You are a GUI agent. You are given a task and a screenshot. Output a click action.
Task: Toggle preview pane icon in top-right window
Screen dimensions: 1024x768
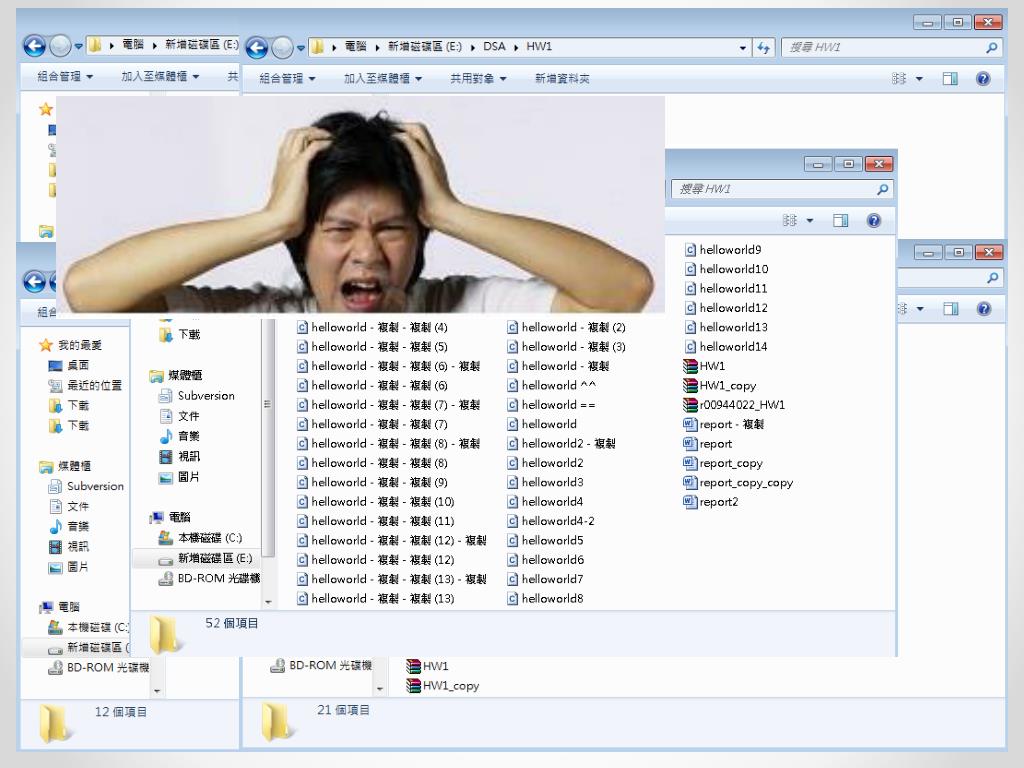tap(950, 79)
